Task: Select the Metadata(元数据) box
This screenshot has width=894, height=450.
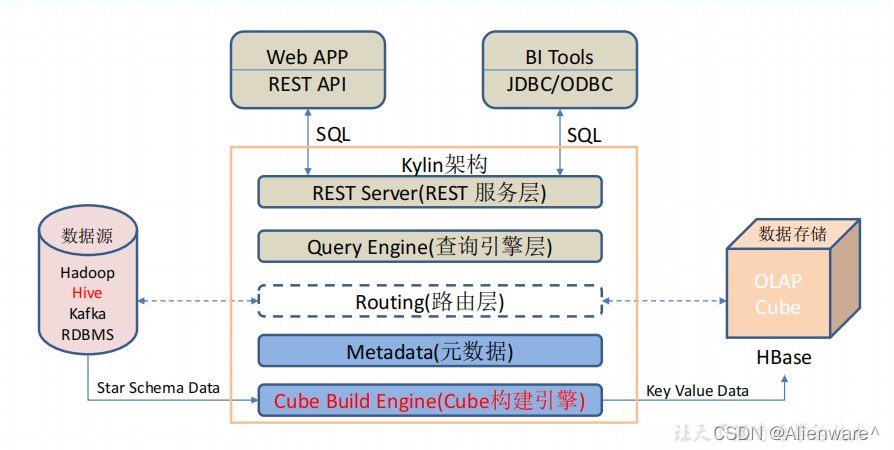Action: pos(430,351)
